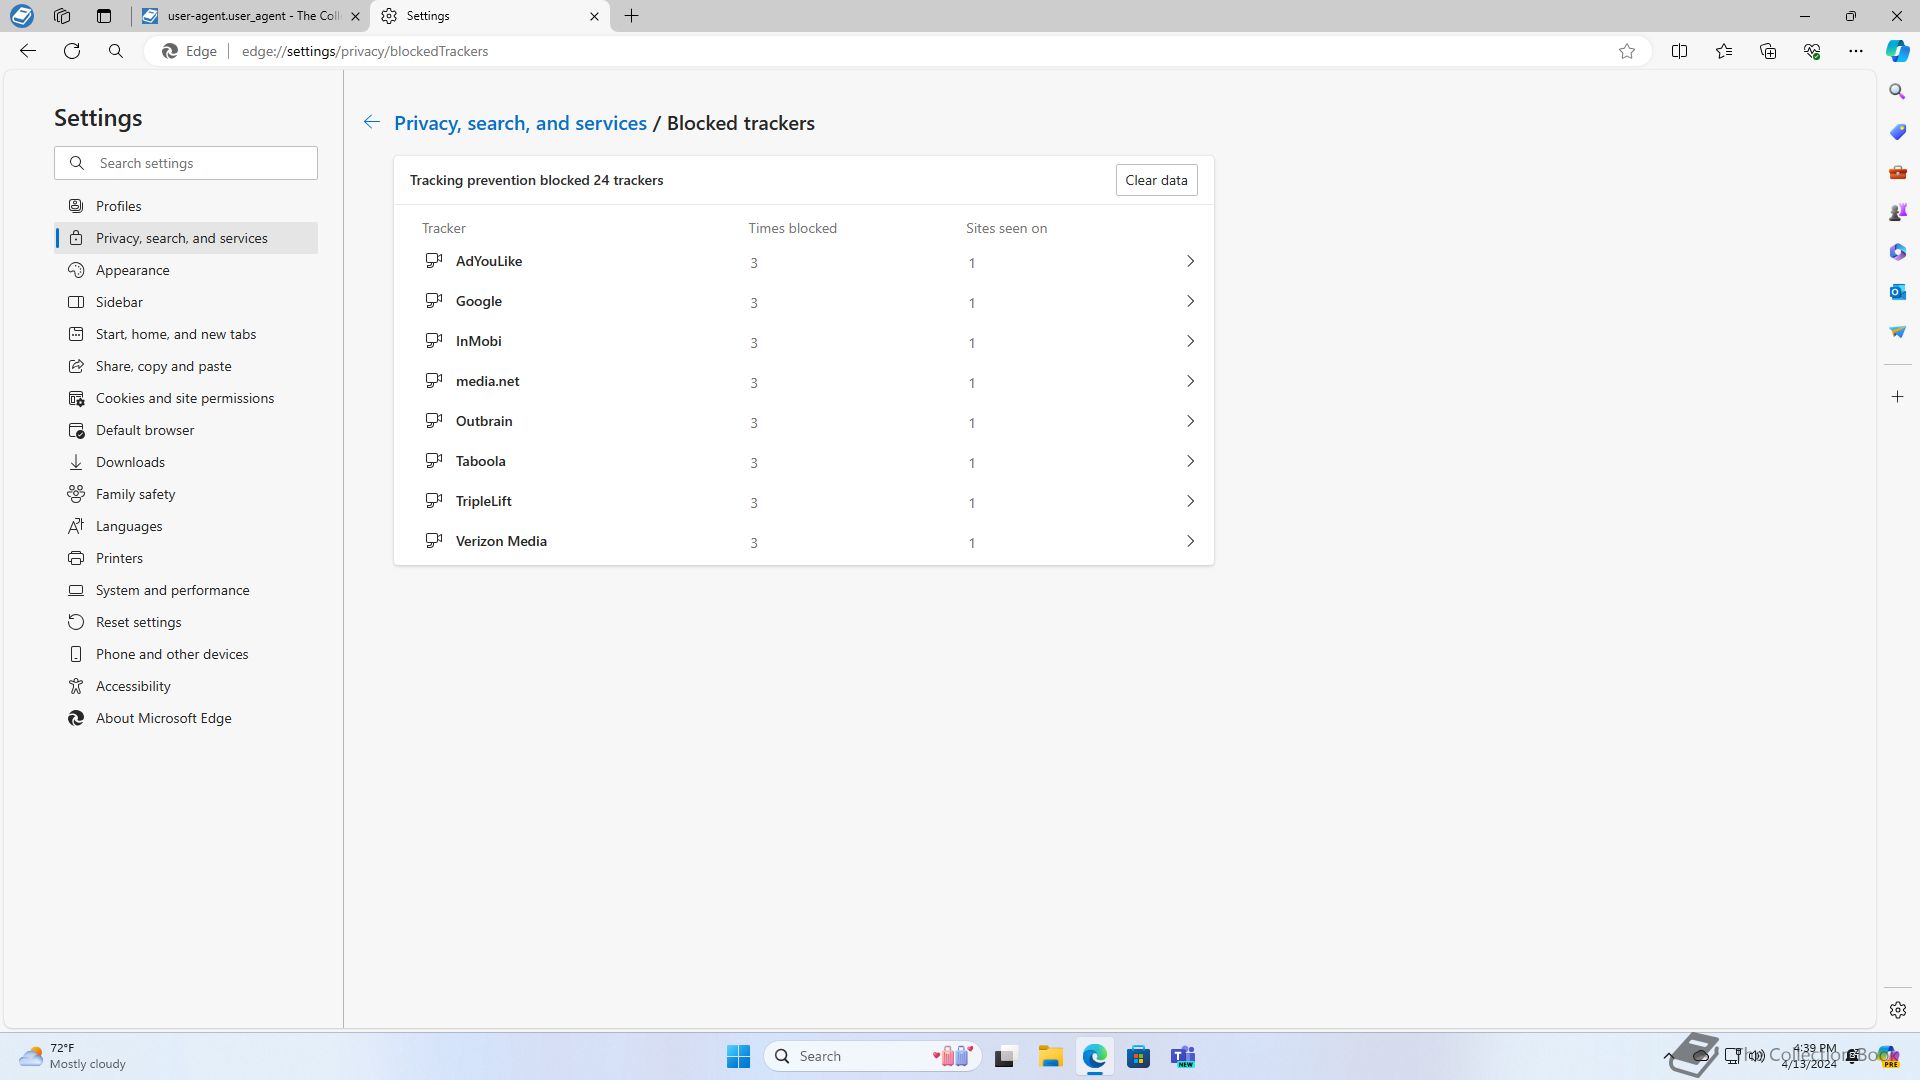Select the Verizon Media tracker name
Viewport: 1920px width, 1080px height.
tap(501, 541)
